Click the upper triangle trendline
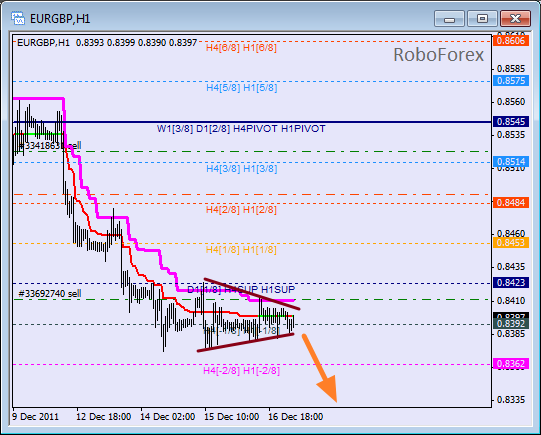Viewport: 541px width, 435px height. point(252,294)
